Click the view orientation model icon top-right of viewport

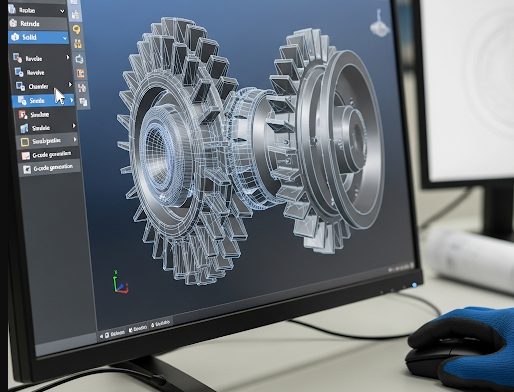tap(379, 24)
